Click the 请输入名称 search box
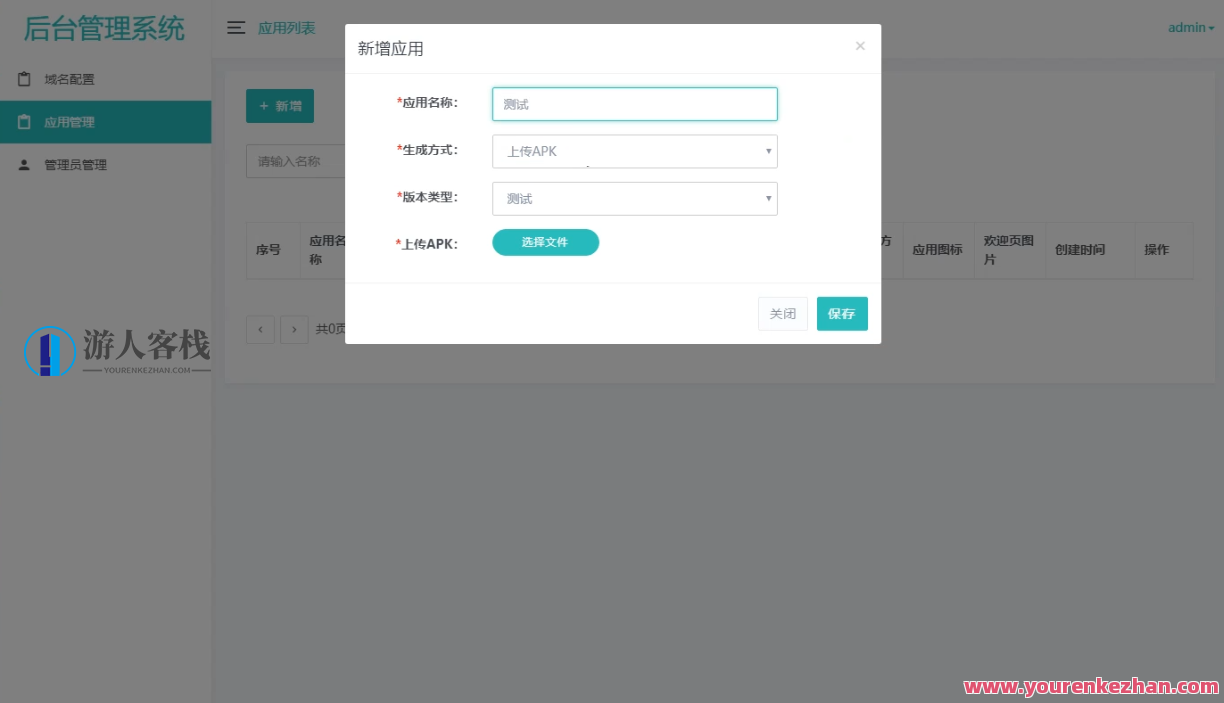Image resolution: width=1224 pixels, height=703 pixels. pos(300,161)
